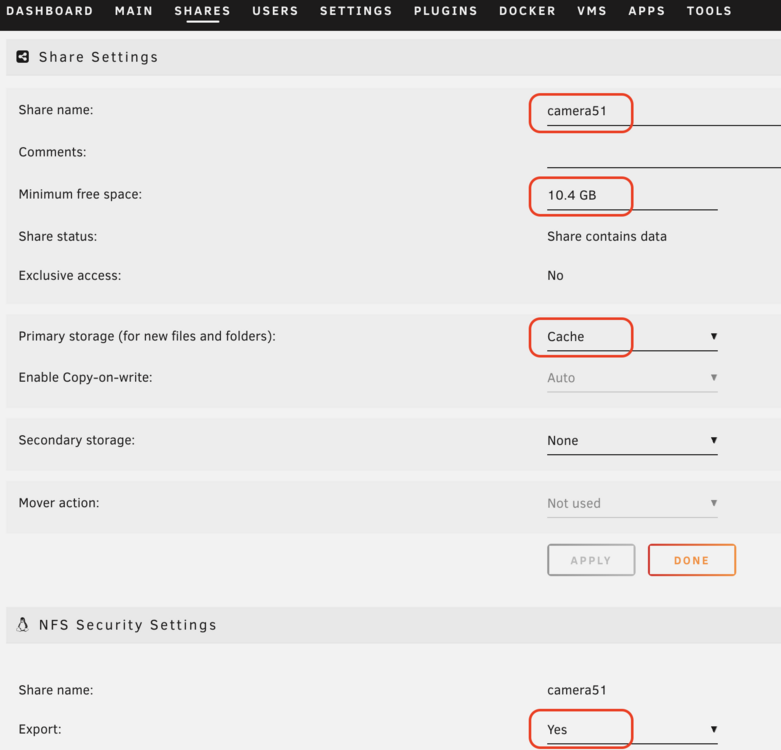Open the Secondary storage dropdown
The width and height of the screenshot is (781, 750).
click(x=632, y=441)
